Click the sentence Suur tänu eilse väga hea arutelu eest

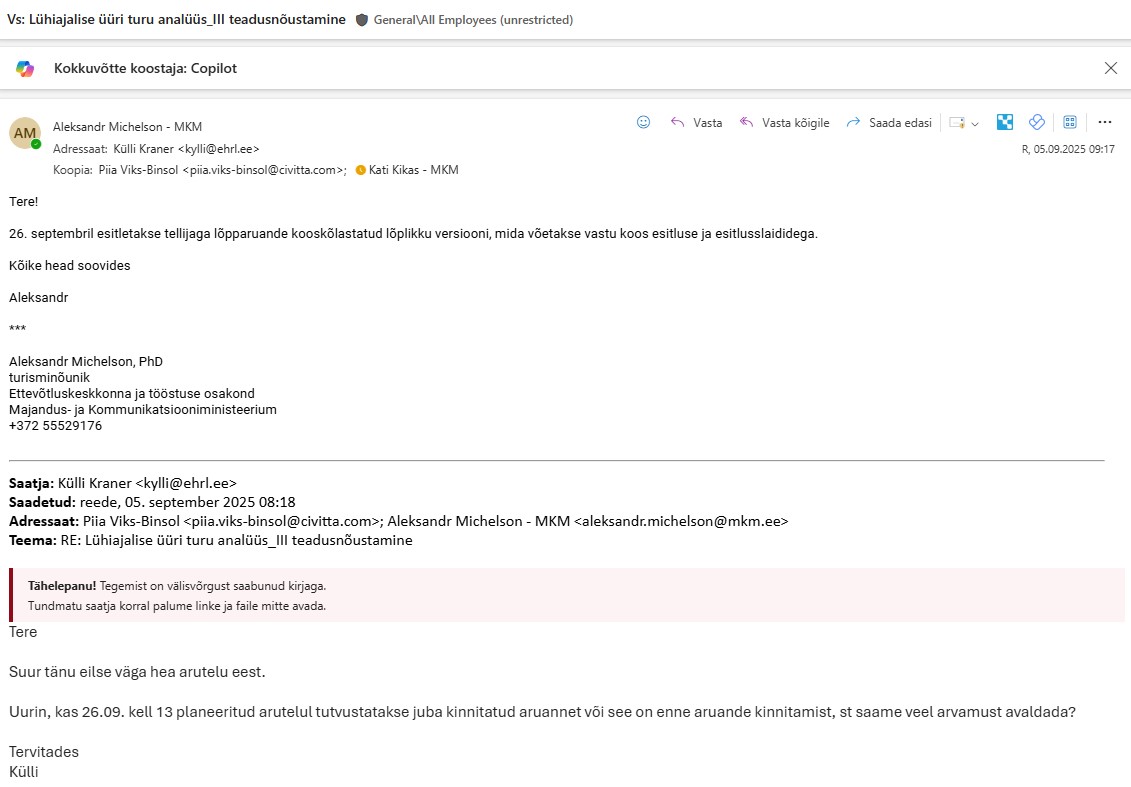click(137, 672)
